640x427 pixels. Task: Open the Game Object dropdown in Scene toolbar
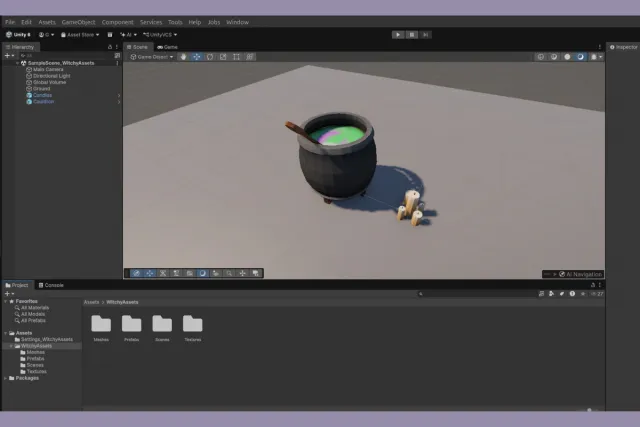(x=152, y=57)
